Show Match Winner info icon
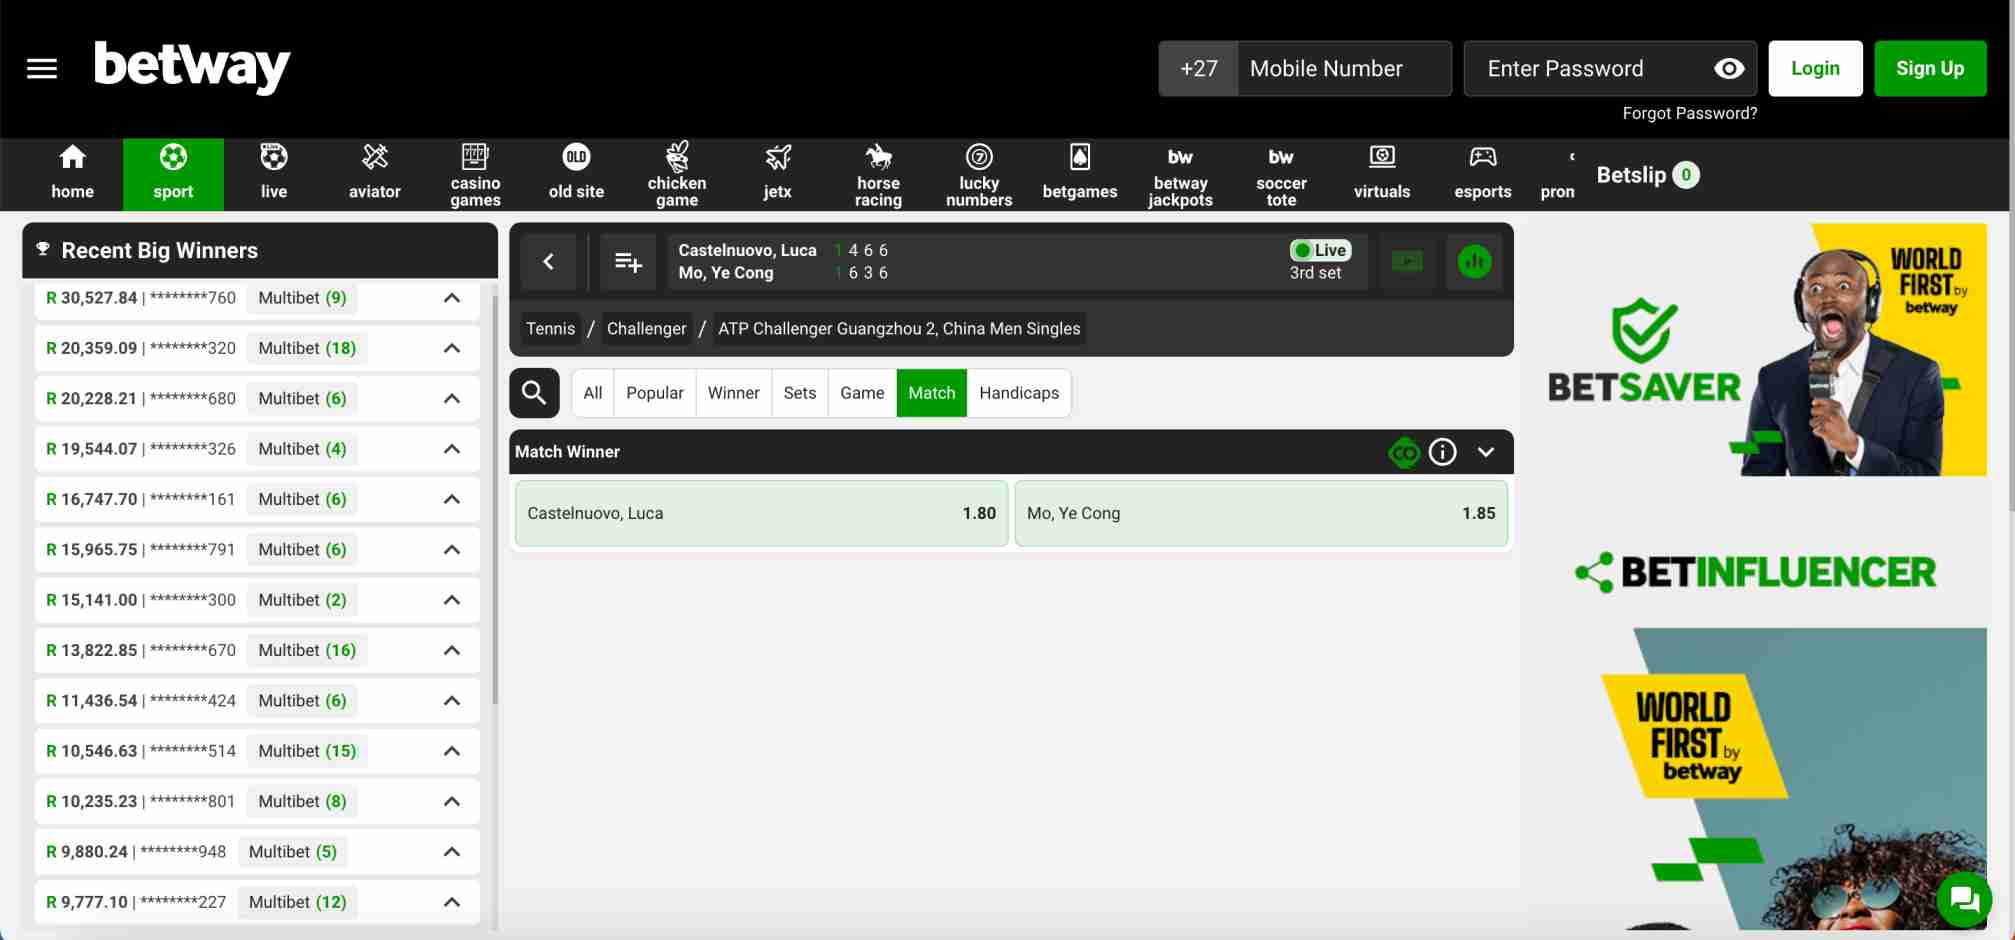Screen dimensions: 2015x940 pos(1442,452)
